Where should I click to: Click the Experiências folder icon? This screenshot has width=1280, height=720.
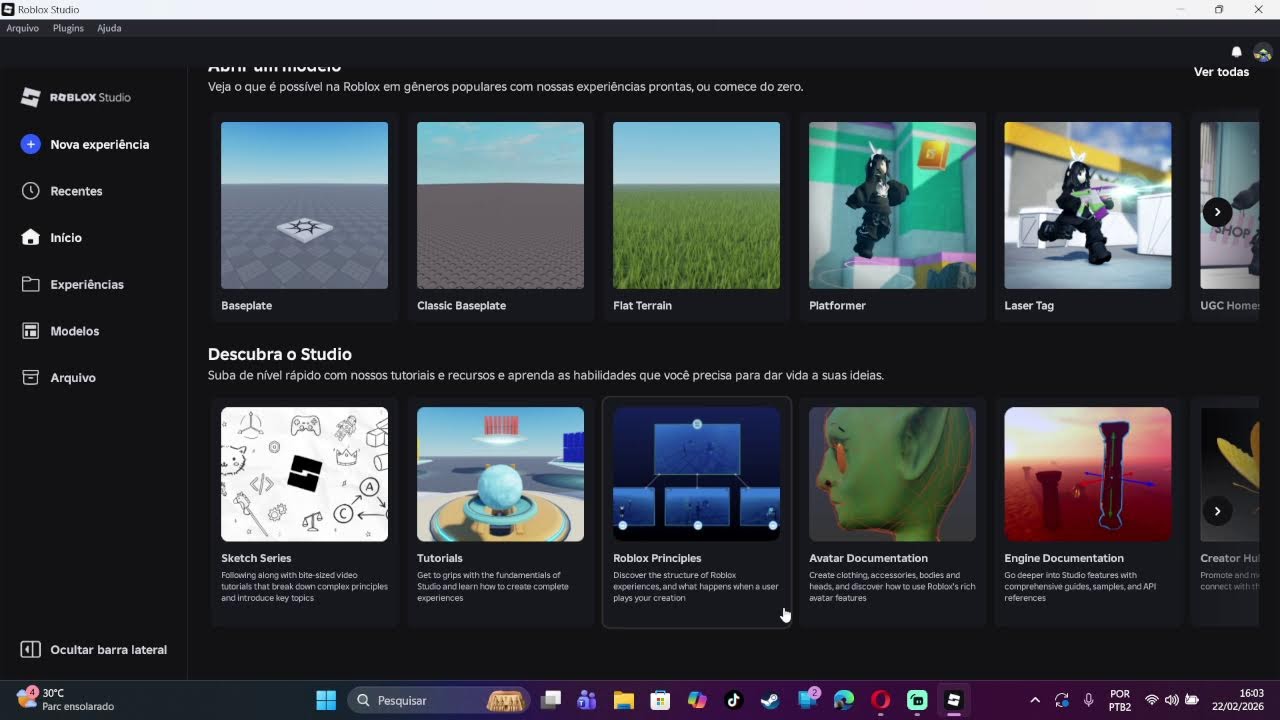pos(31,284)
